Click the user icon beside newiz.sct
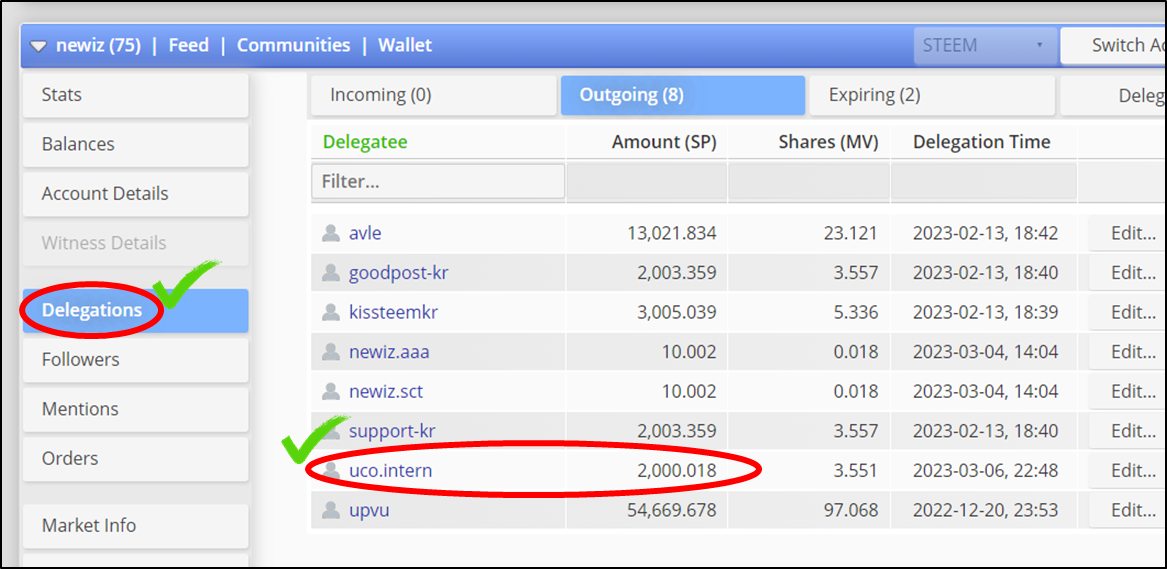 330,391
